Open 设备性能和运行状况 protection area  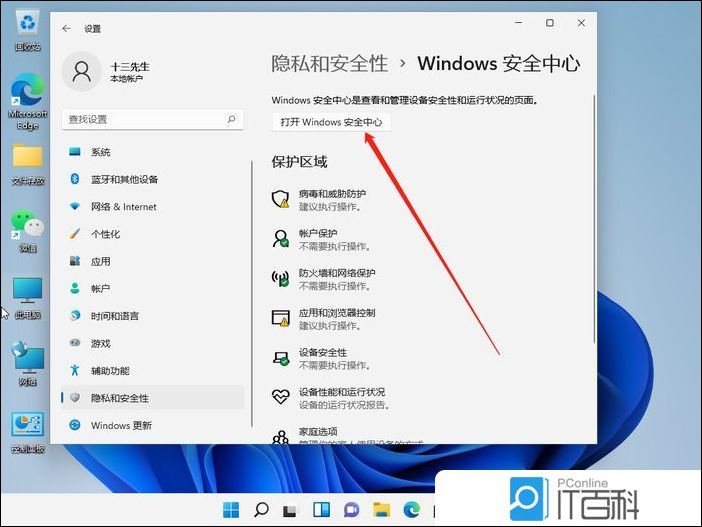point(331,398)
